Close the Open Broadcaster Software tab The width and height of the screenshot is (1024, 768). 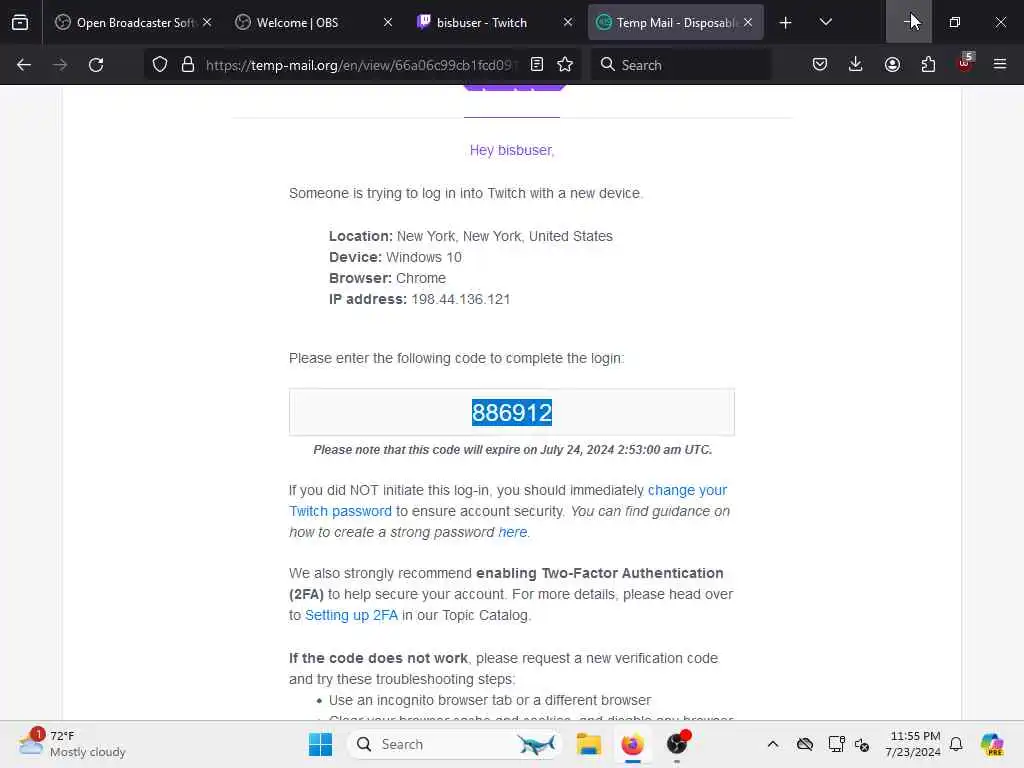point(207,22)
